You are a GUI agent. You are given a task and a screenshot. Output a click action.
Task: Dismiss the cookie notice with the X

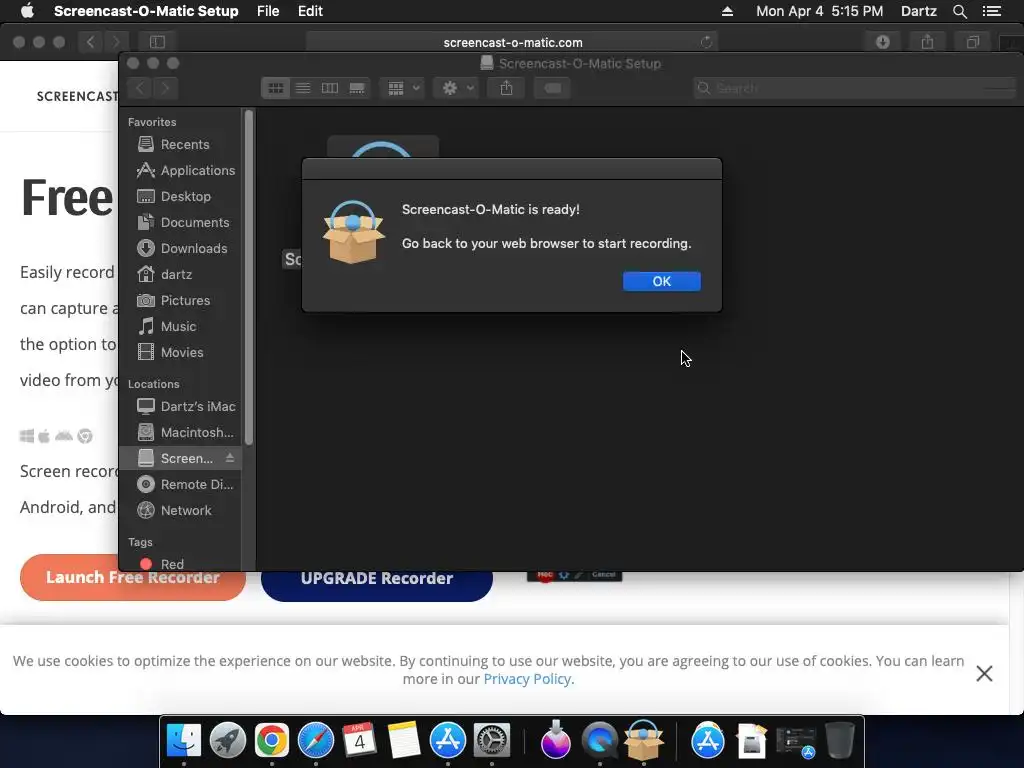984,673
